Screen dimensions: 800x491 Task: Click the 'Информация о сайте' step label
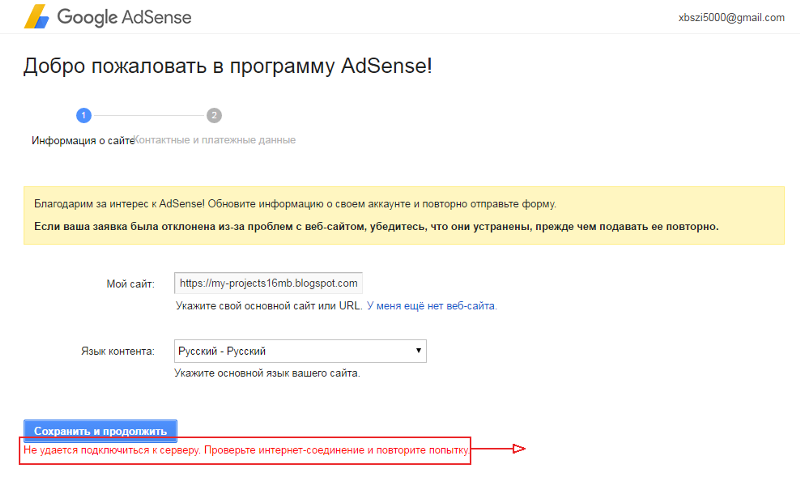coord(83,140)
